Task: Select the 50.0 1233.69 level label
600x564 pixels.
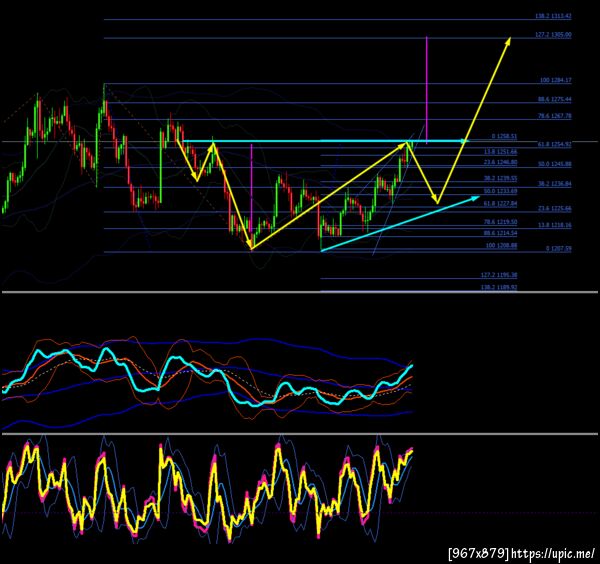Action: [501, 191]
